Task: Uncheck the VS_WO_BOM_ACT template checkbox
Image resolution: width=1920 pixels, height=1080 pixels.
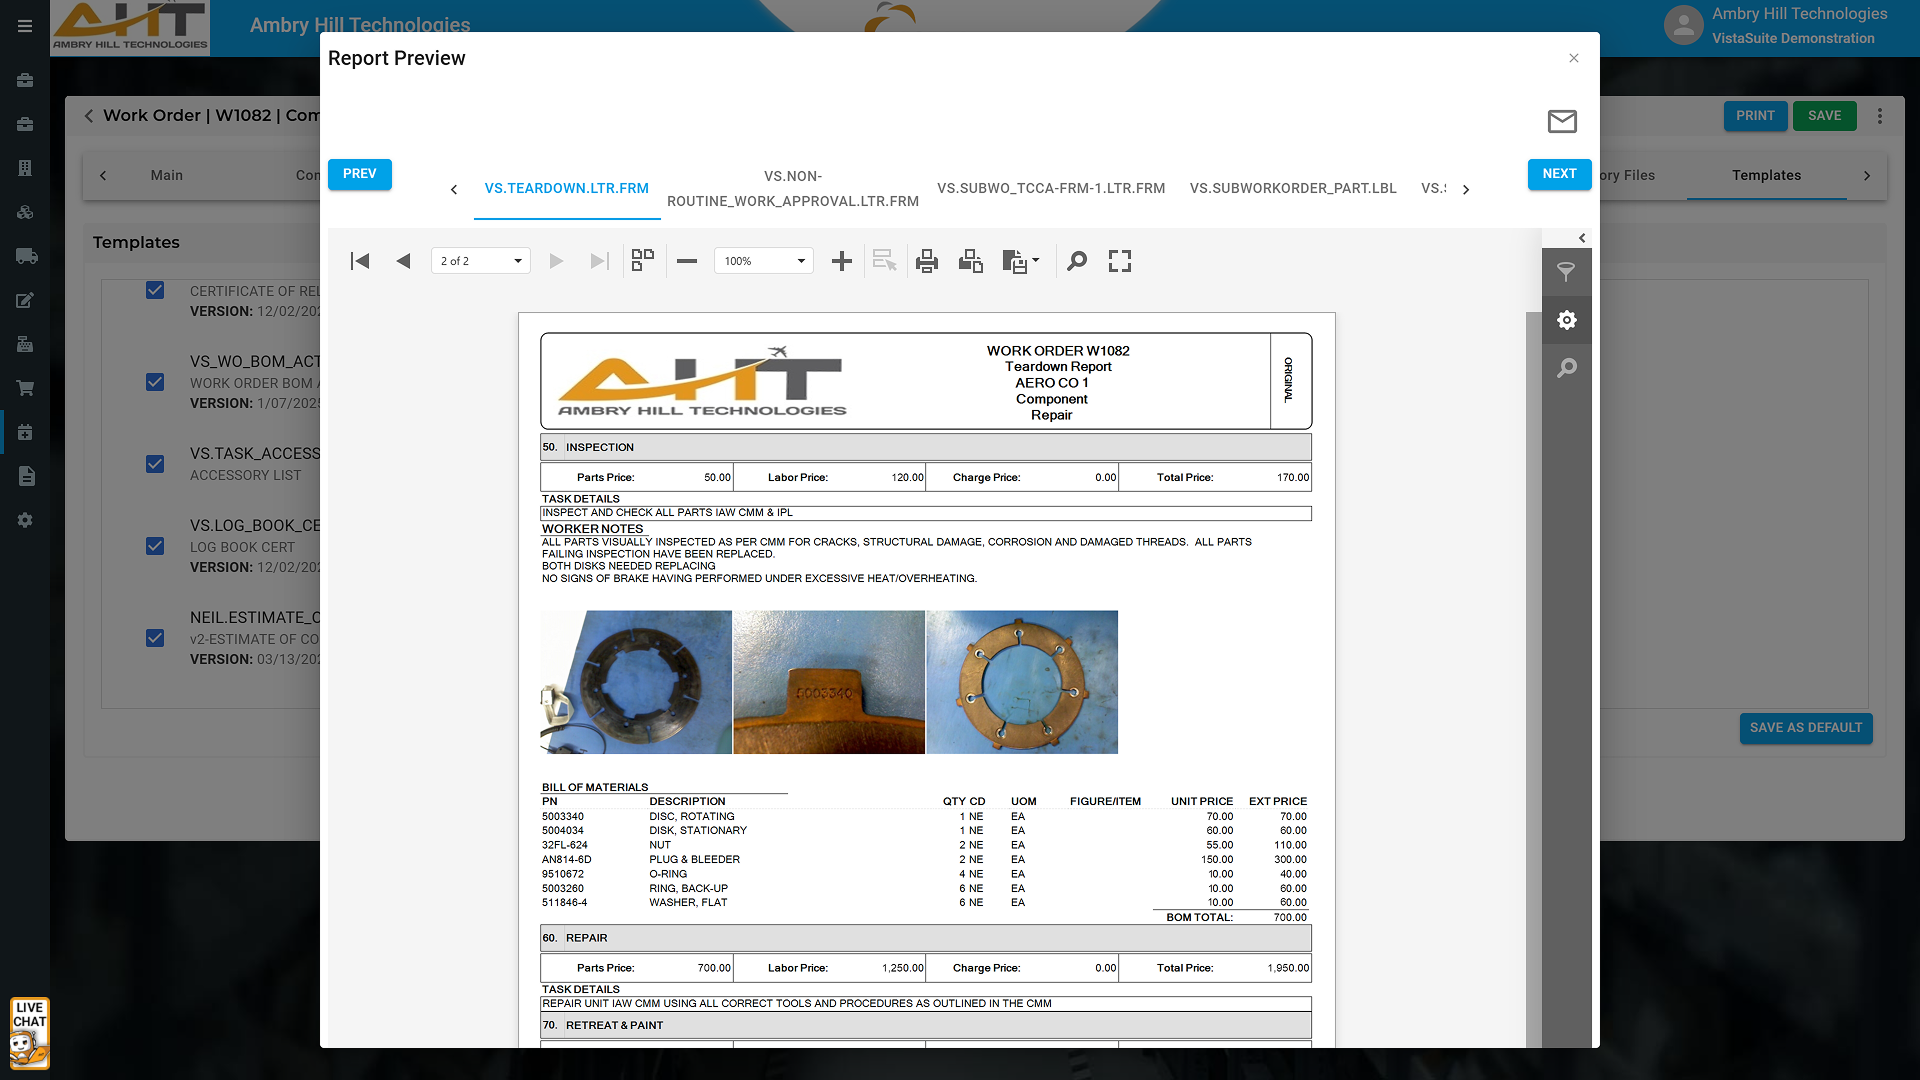Action: [x=155, y=382]
